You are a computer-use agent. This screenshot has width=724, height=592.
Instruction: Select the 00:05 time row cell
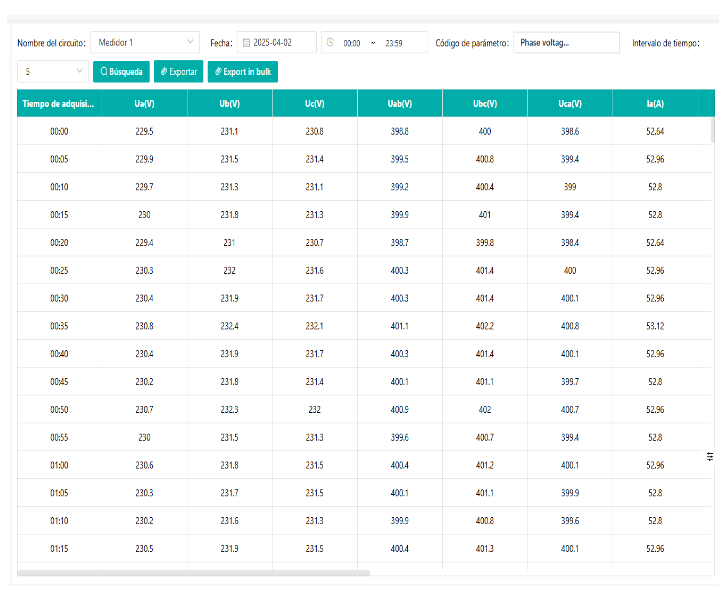(59, 159)
